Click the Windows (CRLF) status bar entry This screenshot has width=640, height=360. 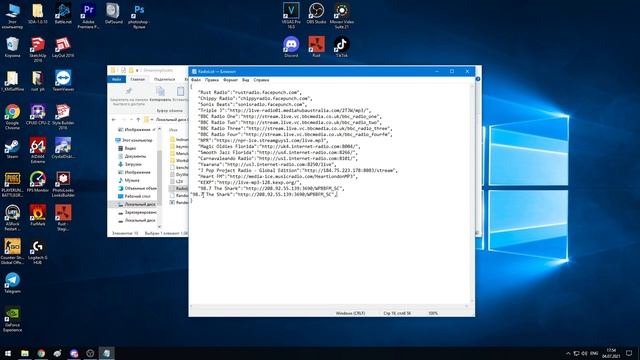pyautogui.click(x=350, y=313)
